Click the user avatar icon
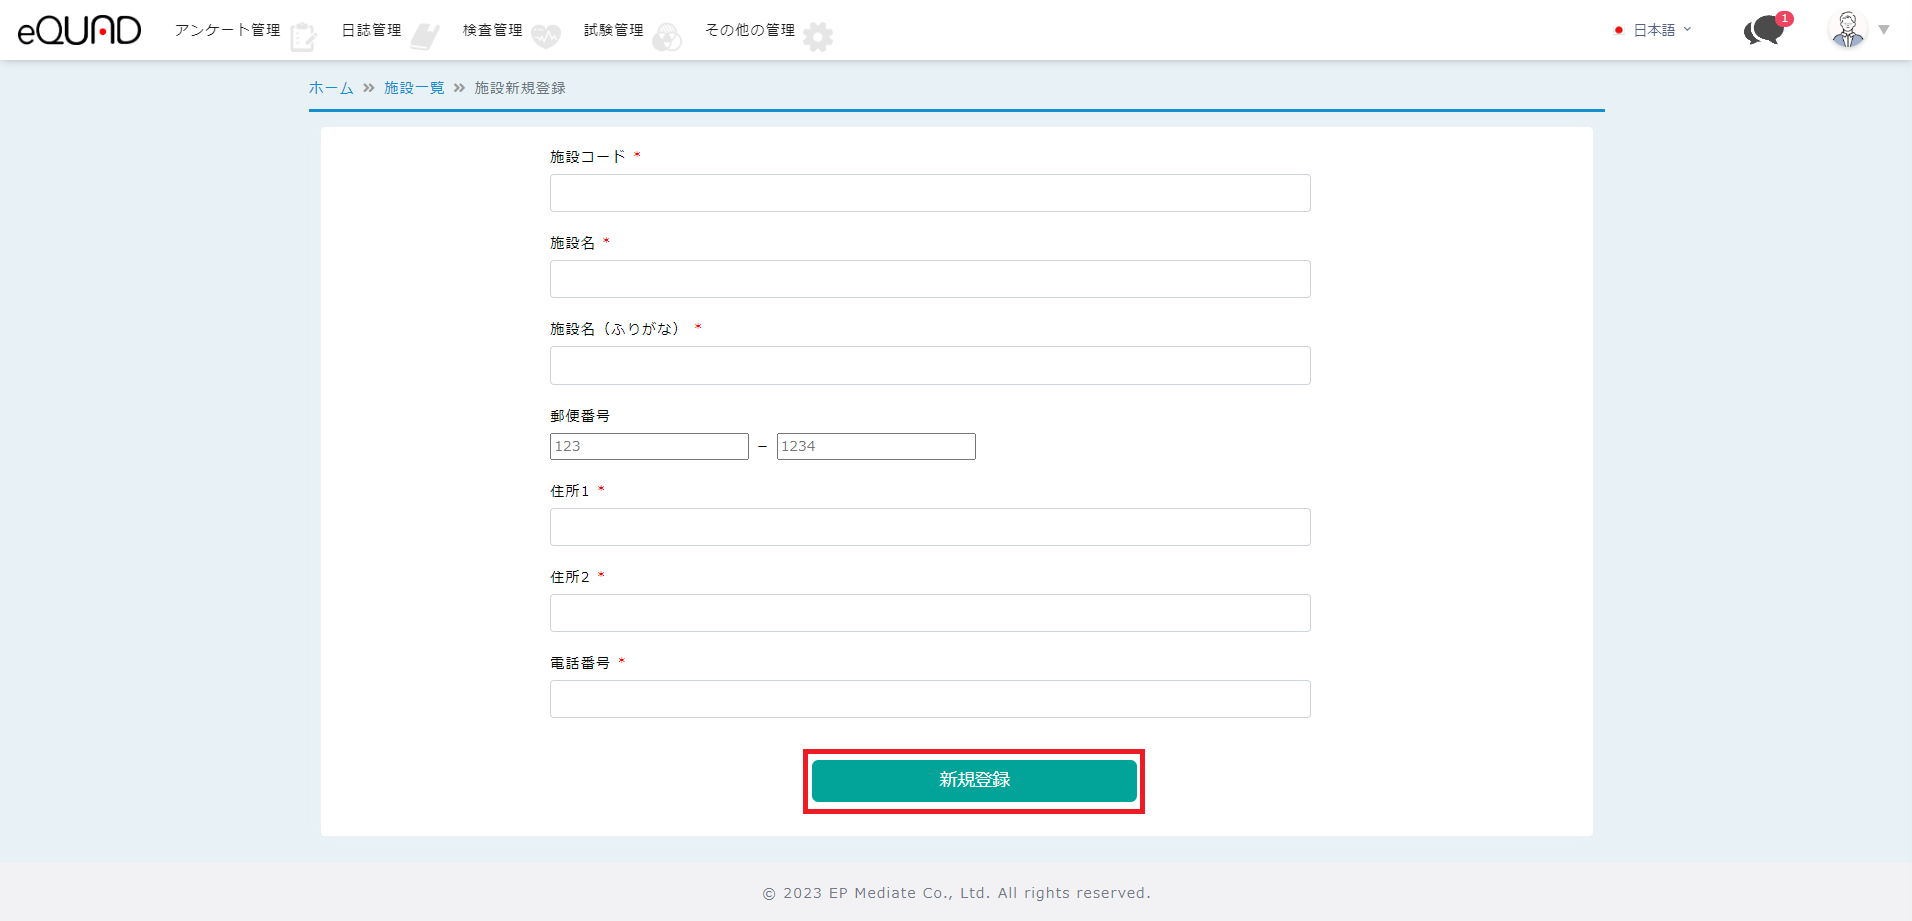 click(1847, 30)
